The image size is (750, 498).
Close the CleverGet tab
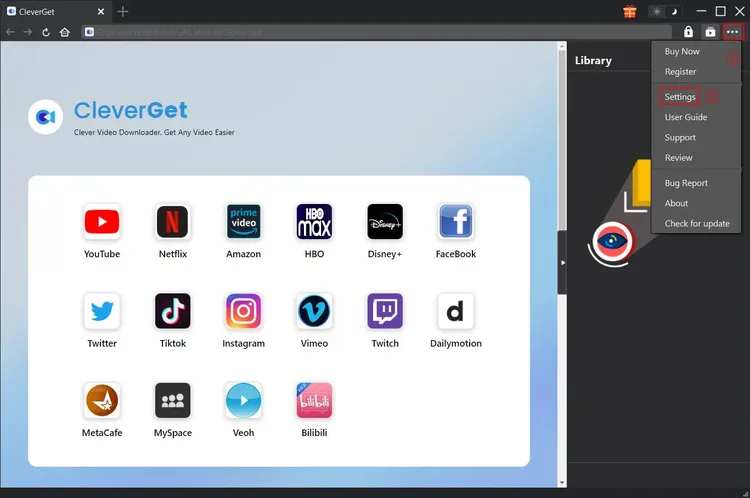[100, 12]
